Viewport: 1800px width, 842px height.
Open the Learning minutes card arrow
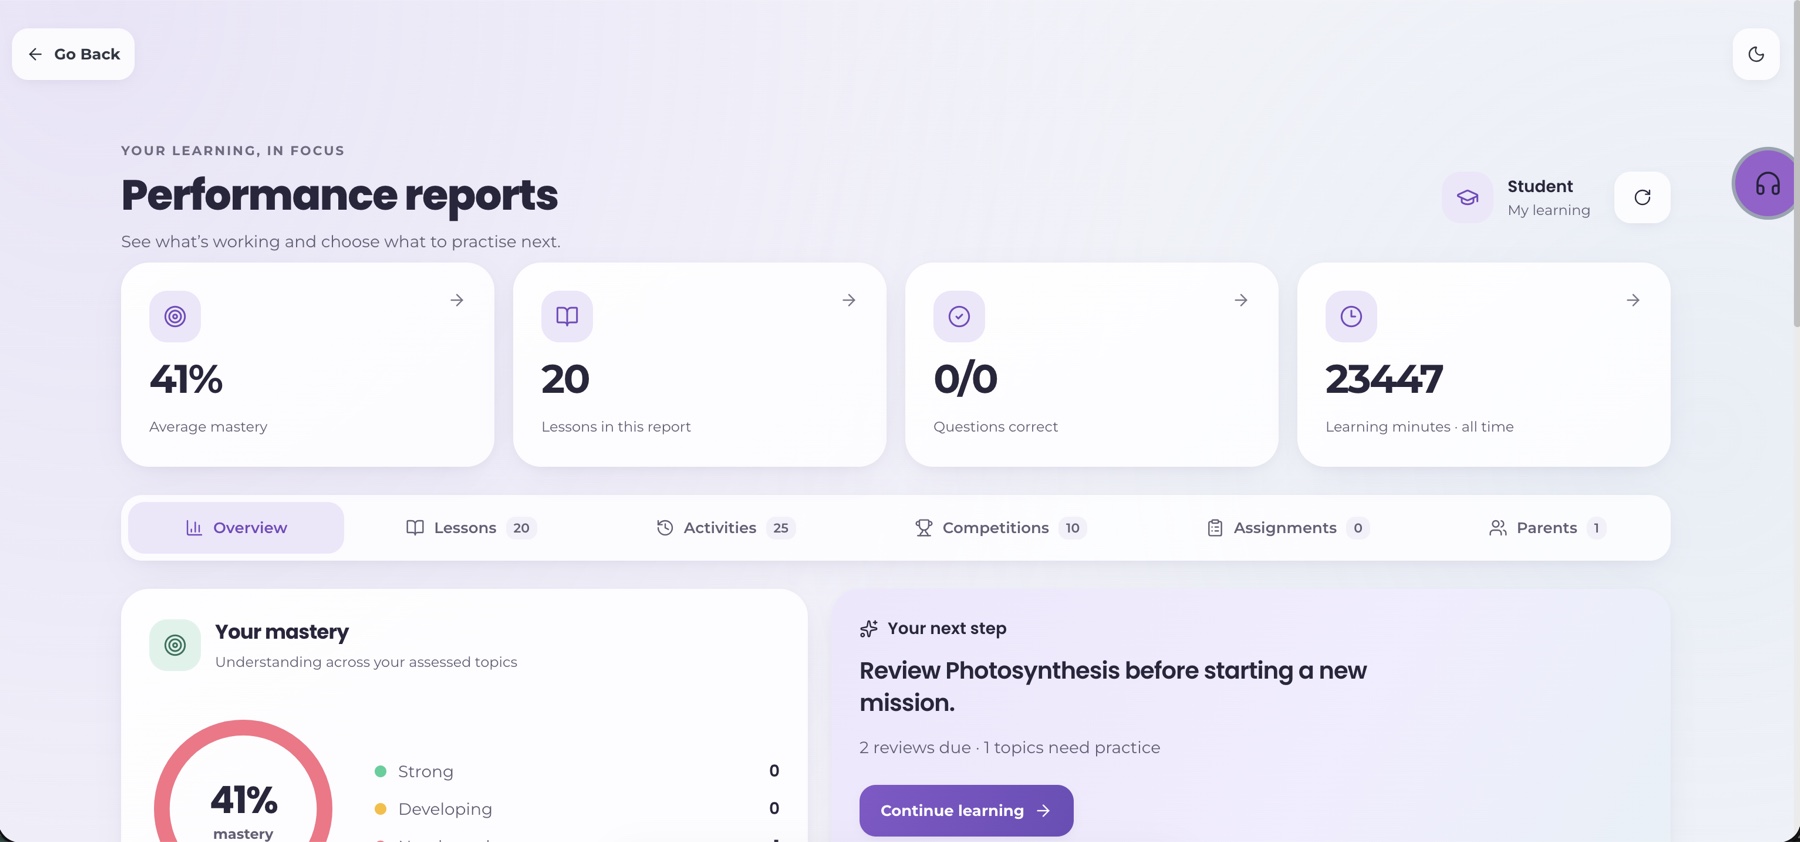[x=1632, y=300]
